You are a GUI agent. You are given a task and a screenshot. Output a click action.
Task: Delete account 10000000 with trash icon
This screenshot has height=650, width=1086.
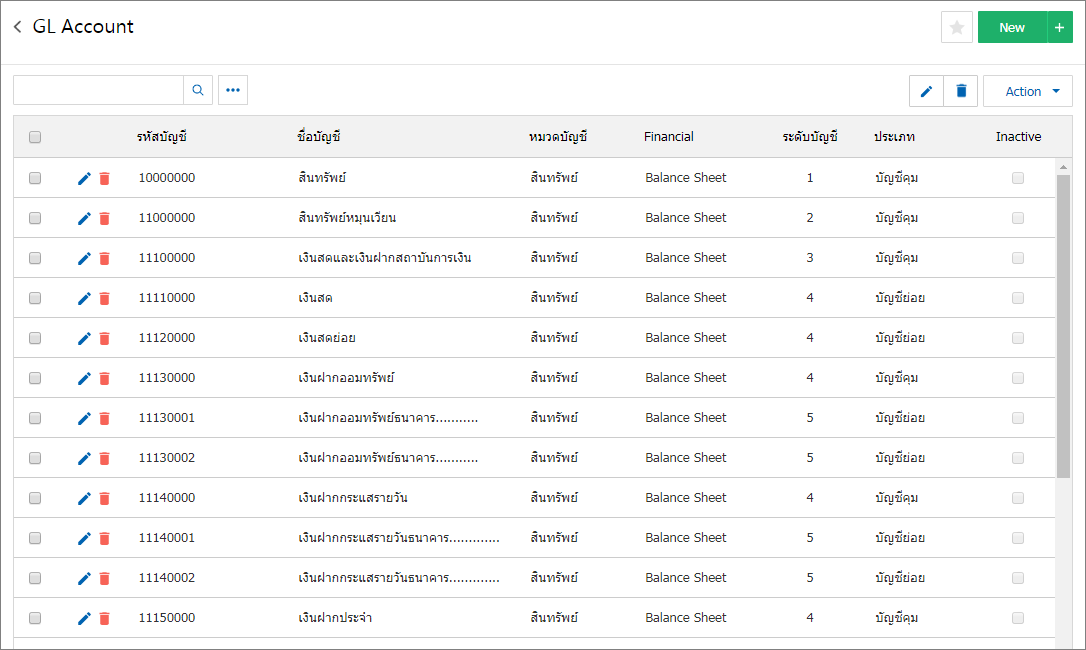105,179
